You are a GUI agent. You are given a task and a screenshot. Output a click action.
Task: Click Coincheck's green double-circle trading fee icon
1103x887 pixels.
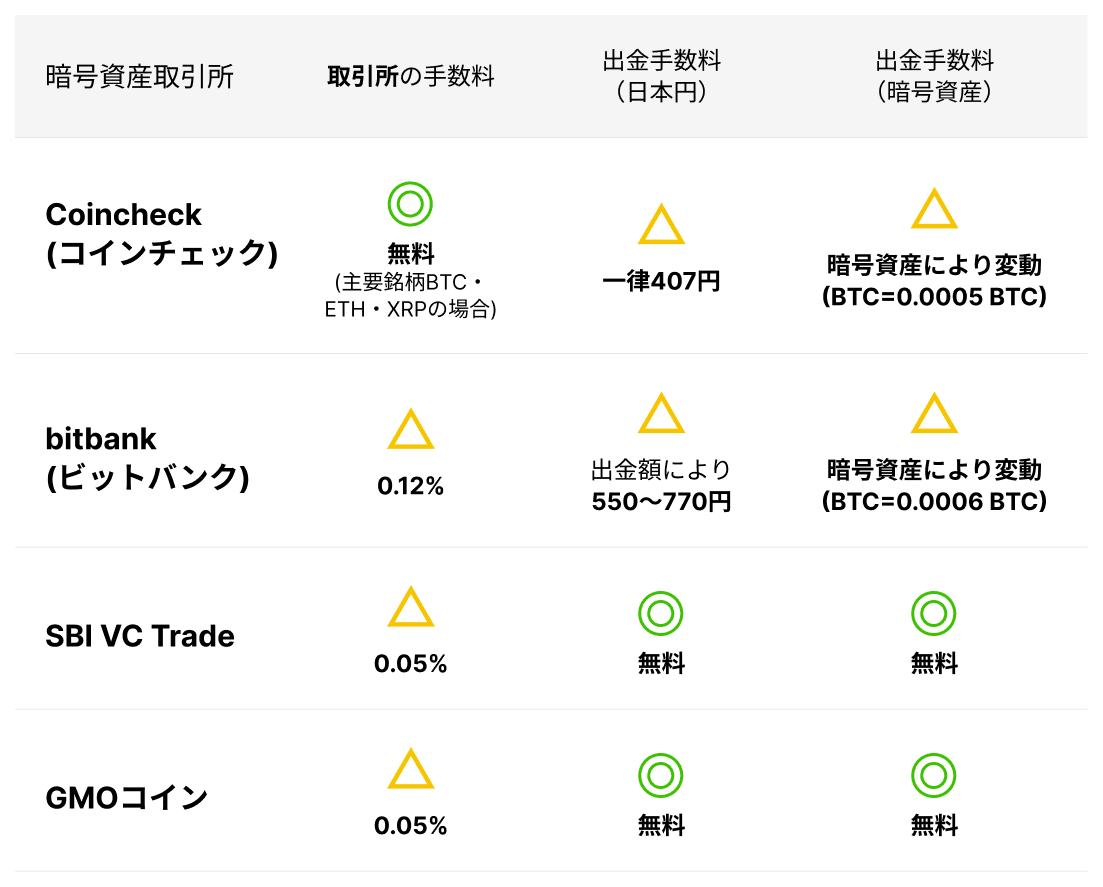pos(410,204)
